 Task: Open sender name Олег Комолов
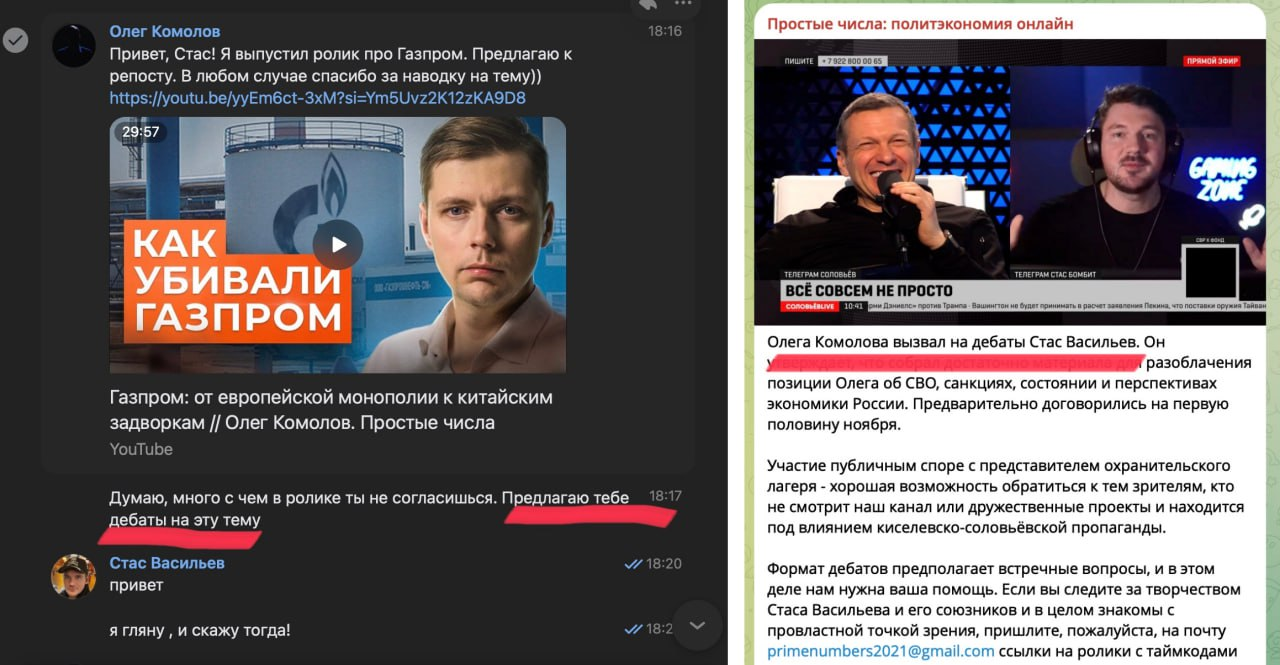pyautogui.click(x=165, y=31)
